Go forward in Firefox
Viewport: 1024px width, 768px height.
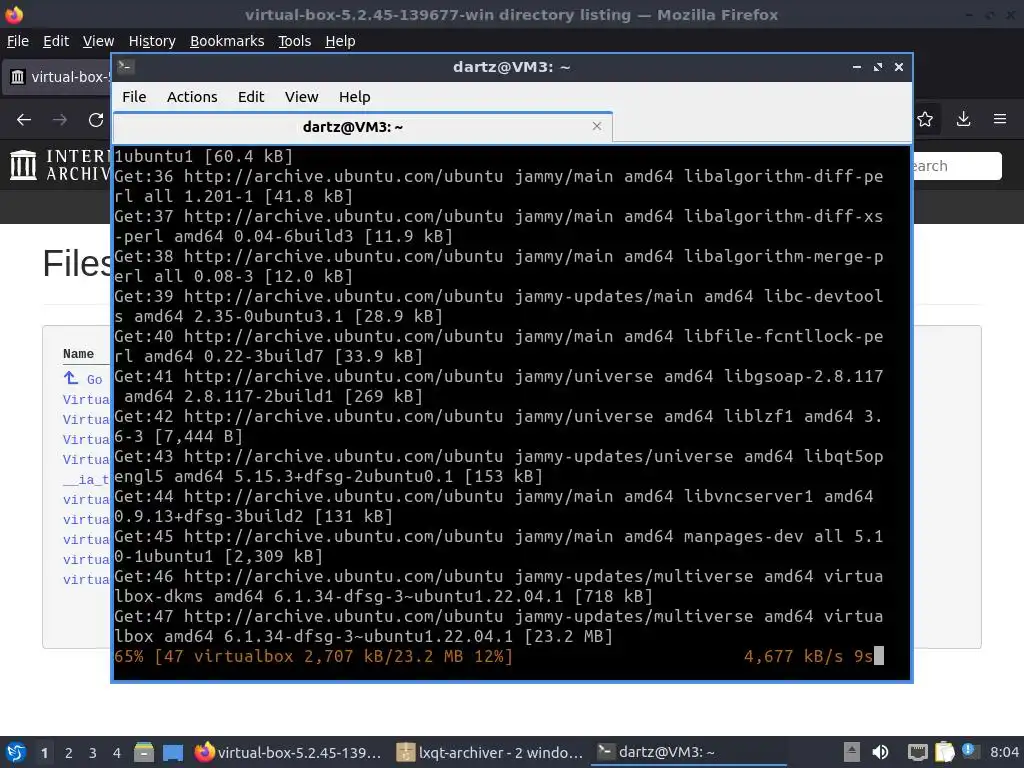[x=59, y=120]
